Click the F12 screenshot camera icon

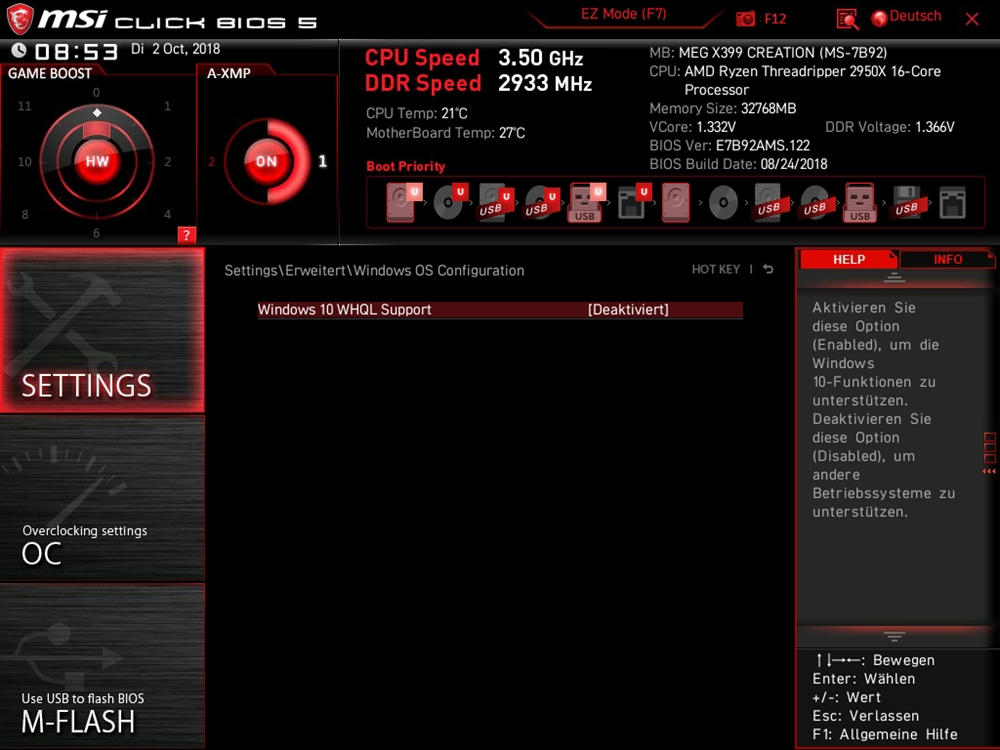[x=746, y=18]
